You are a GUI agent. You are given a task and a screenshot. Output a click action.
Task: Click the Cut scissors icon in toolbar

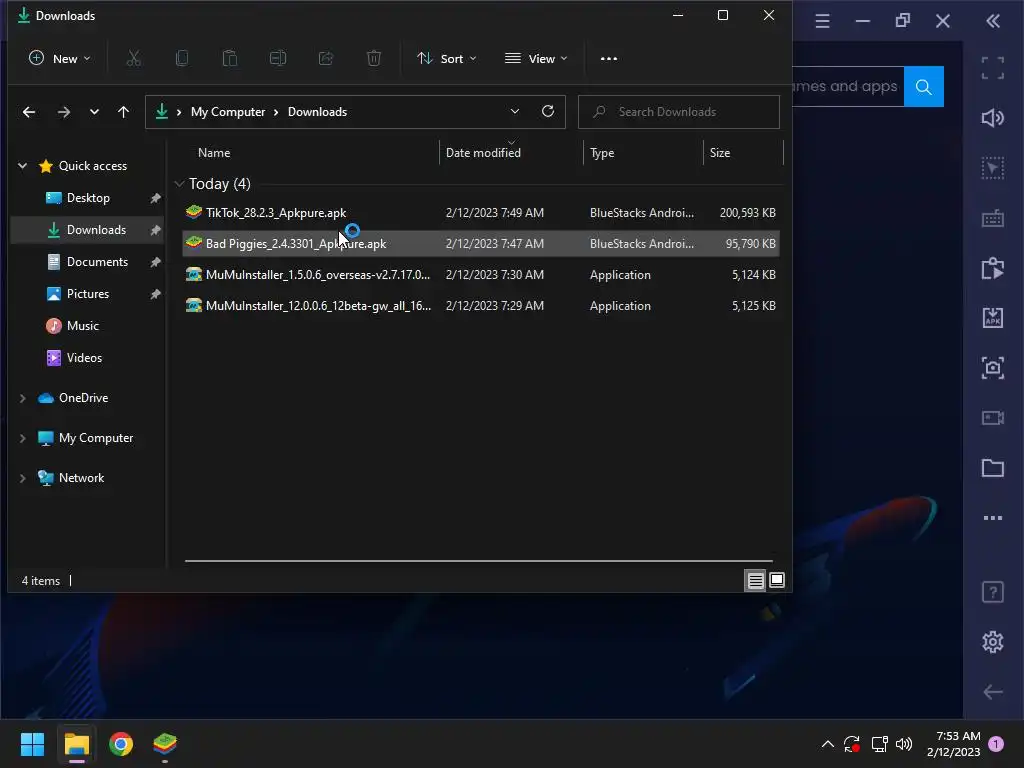tap(133, 59)
